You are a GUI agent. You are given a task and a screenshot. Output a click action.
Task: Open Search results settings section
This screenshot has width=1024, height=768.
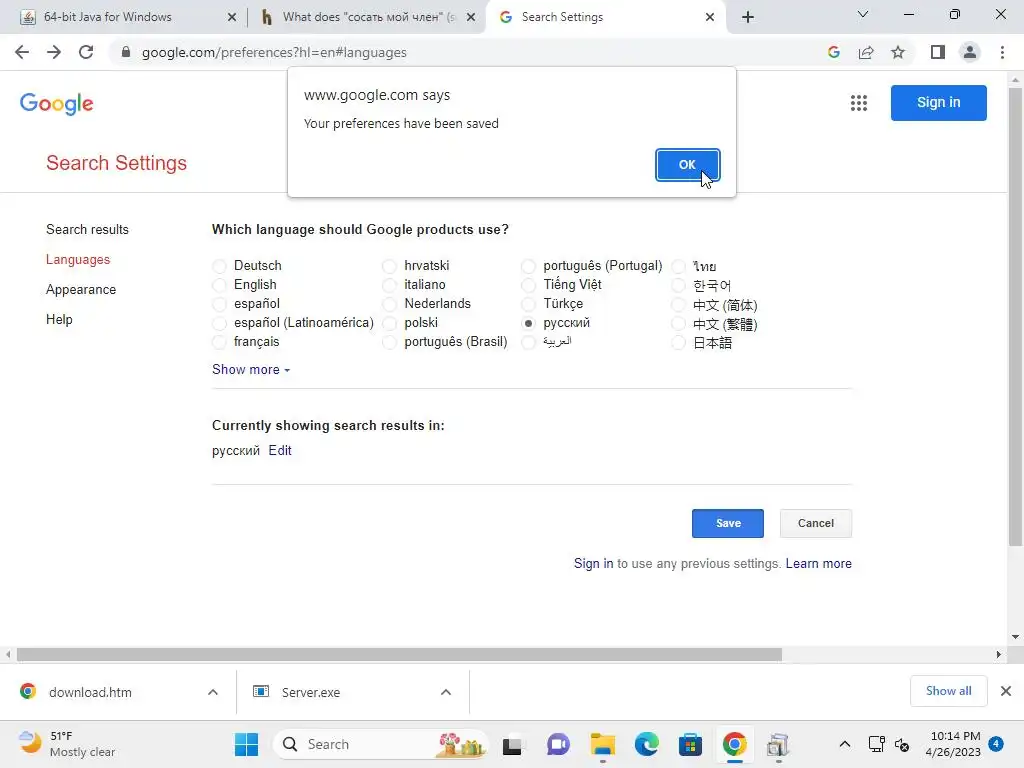pyautogui.click(x=88, y=229)
